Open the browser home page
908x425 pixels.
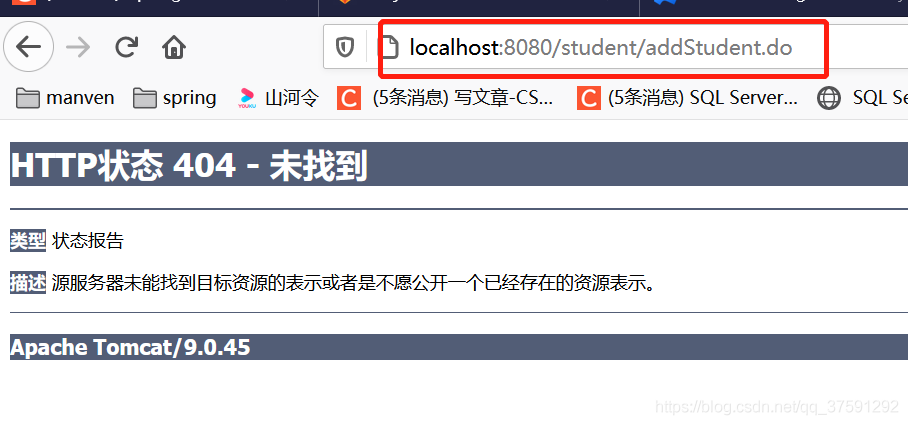[173, 47]
